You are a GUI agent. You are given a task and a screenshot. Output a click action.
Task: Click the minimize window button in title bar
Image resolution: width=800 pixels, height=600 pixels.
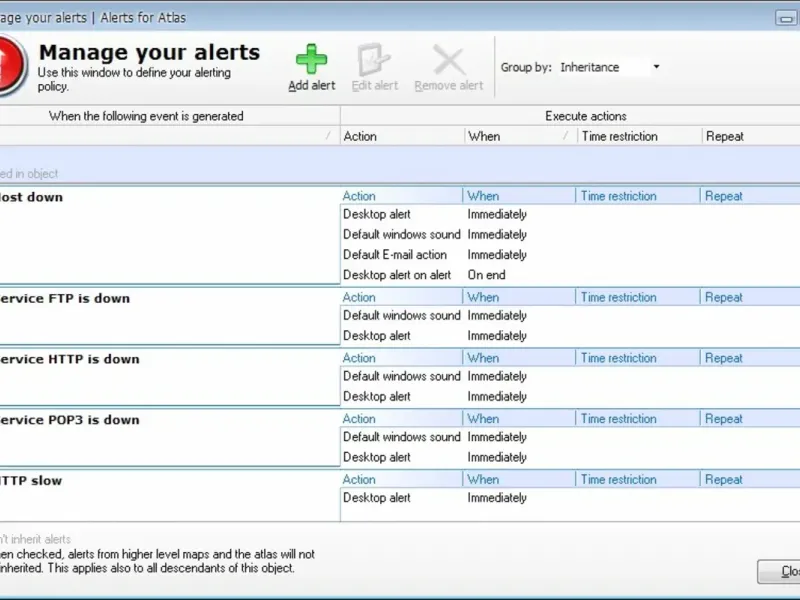(786, 18)
